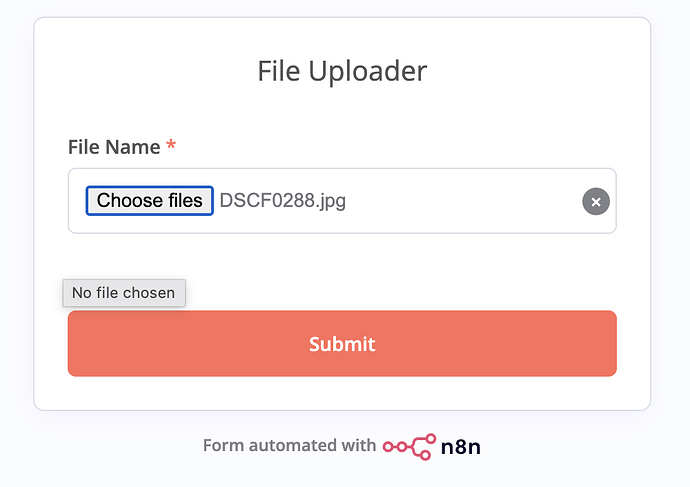The width and height of the screenshot is (690, 487).
Task: Click the "No file chosen" tooltip
Action: pyautogui.click(x=124, y=293)
